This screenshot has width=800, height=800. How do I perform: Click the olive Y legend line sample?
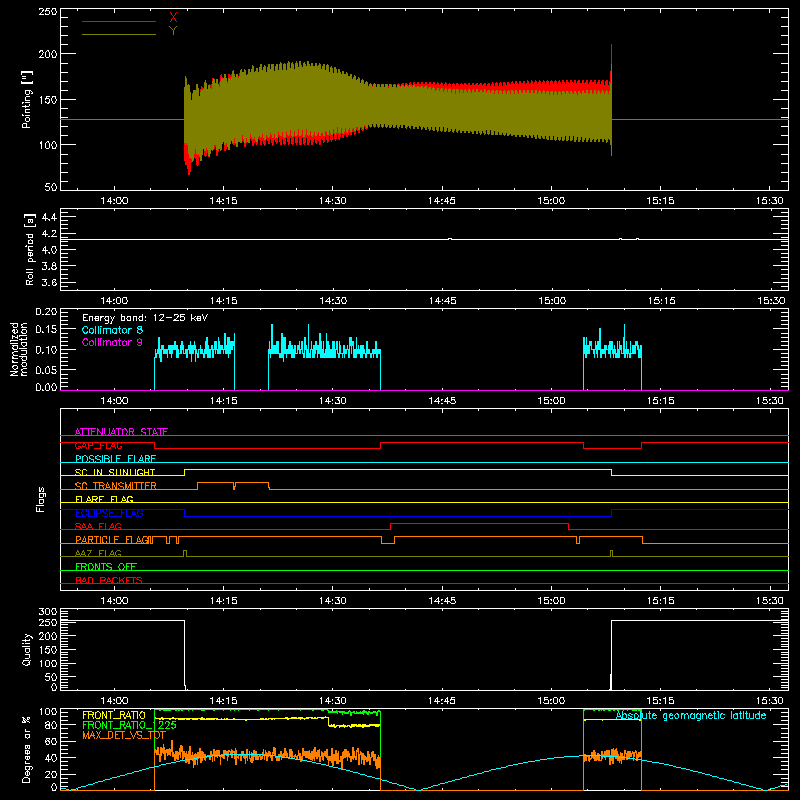point(119,35)
